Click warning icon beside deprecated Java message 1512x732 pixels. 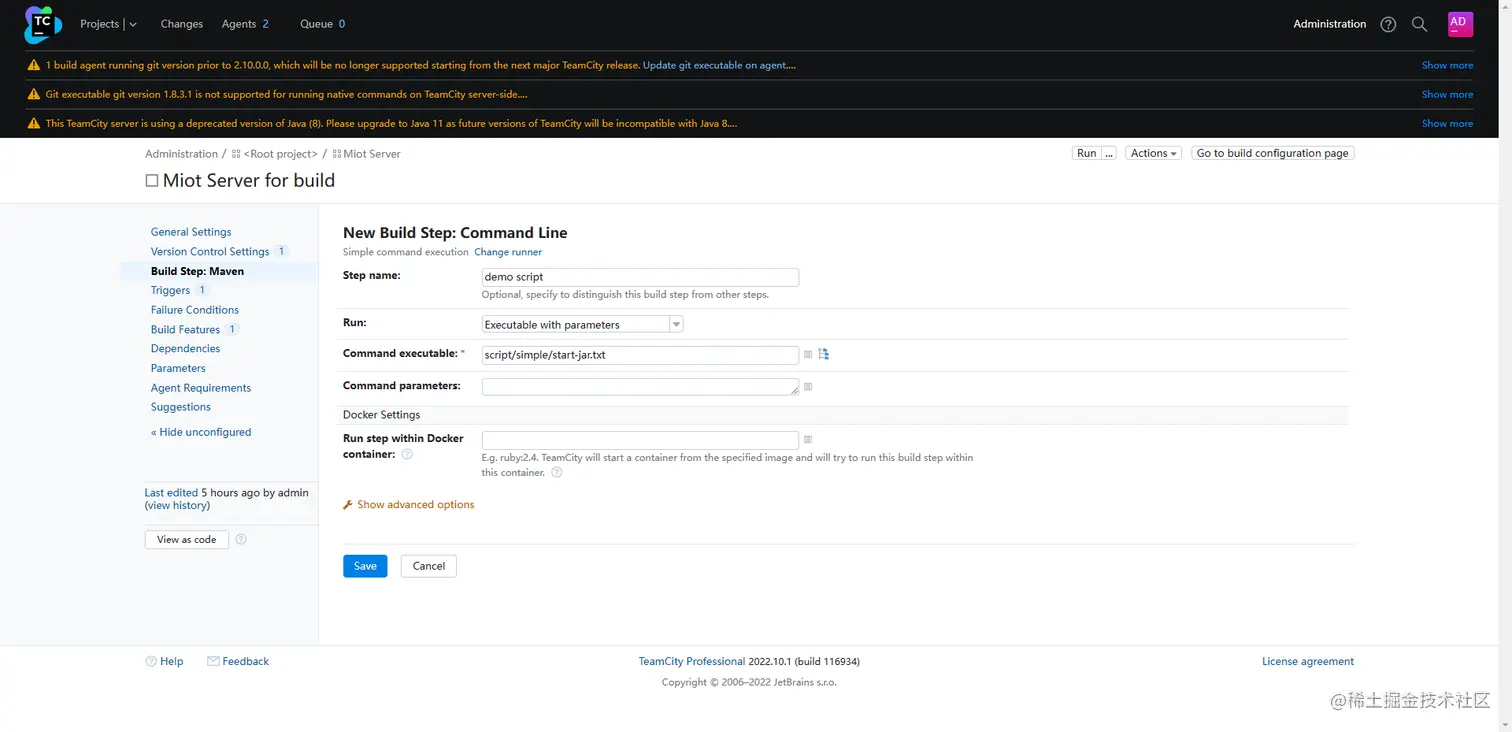[x=34, y=123]
